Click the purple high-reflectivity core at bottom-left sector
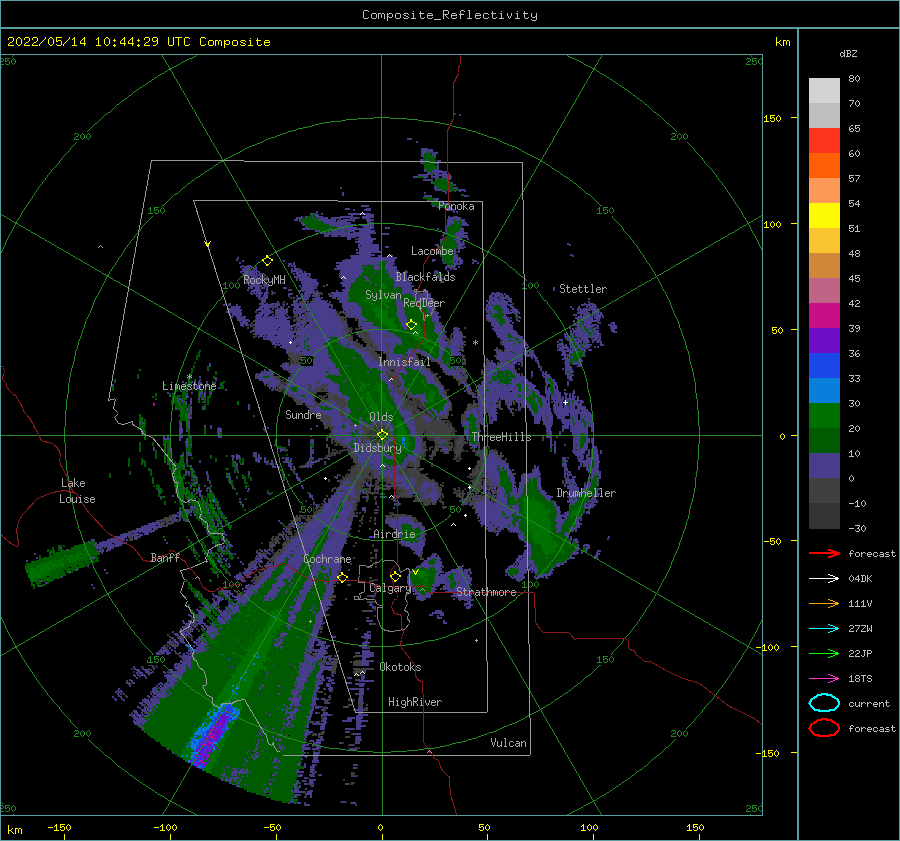The width and height of the screenshot is (900, 841). click(x=214, y=738)
